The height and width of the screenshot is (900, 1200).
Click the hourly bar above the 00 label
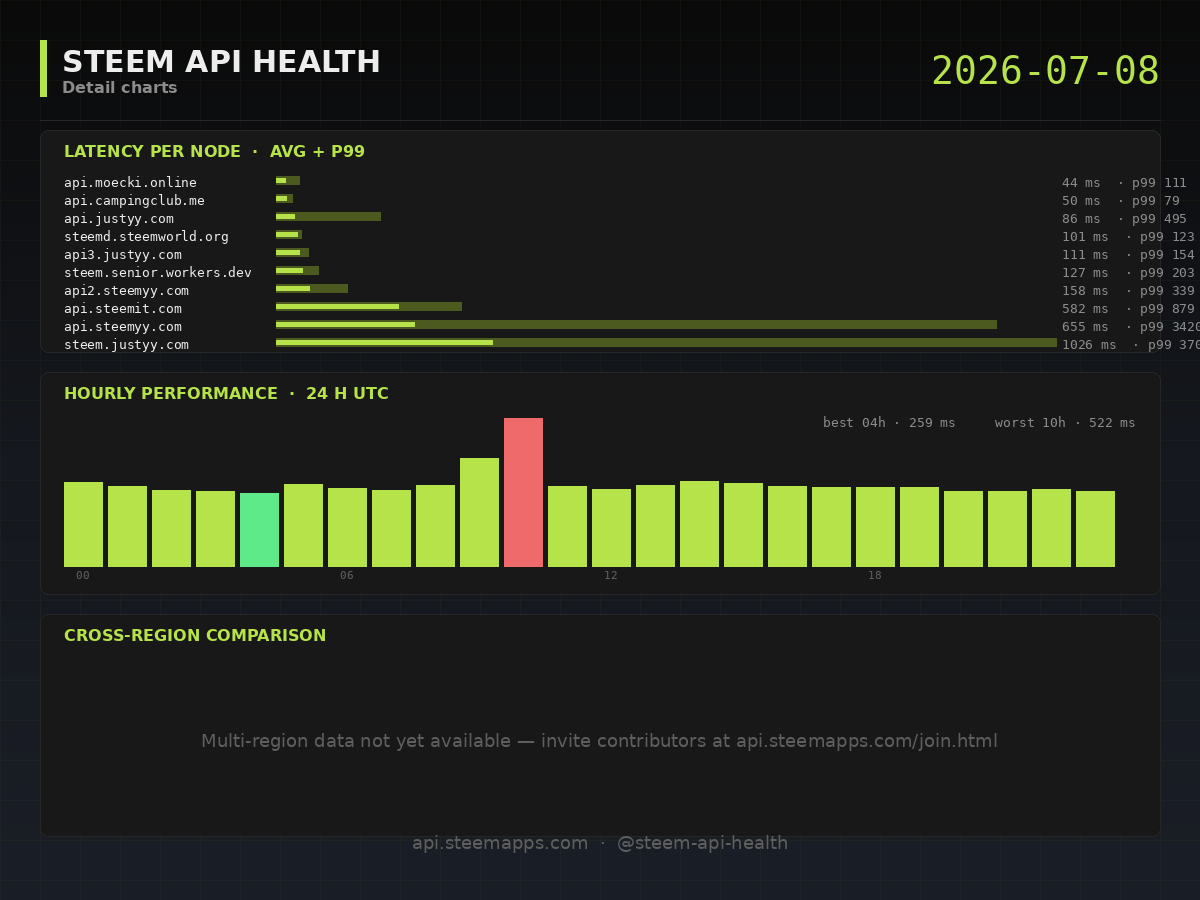pyautogui.click(x=83, y=524)
